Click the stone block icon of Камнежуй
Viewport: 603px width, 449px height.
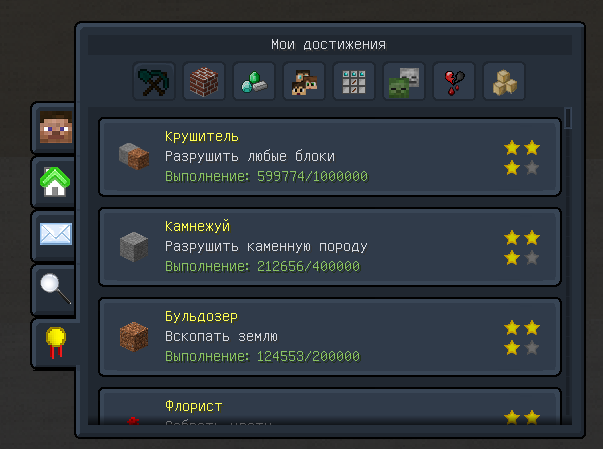(x=134, y=247)
